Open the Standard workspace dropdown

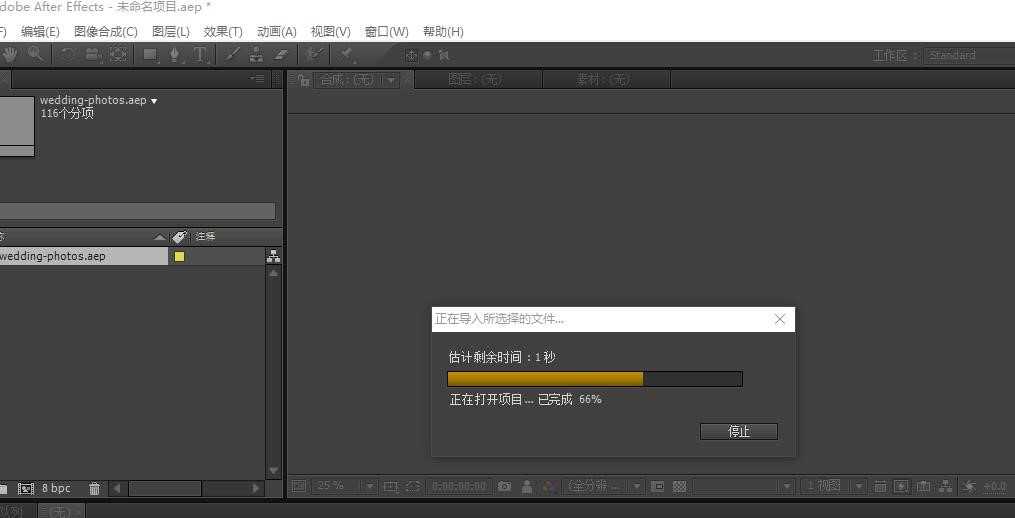pos(968,56)
